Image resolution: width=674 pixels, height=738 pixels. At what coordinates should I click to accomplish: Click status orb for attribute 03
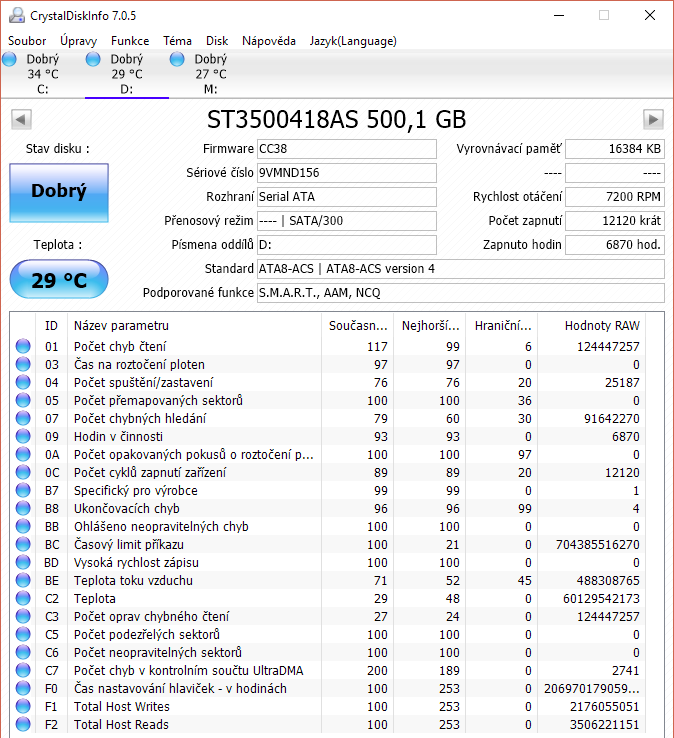point(23,364)
